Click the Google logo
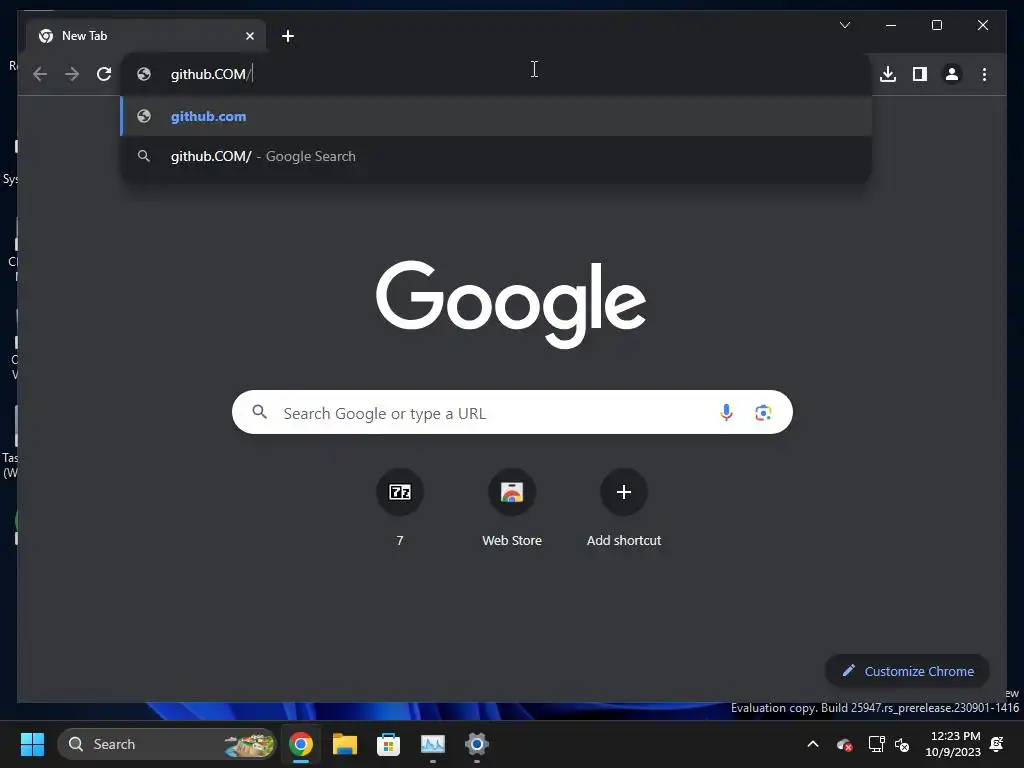 (x=511, y=303)
